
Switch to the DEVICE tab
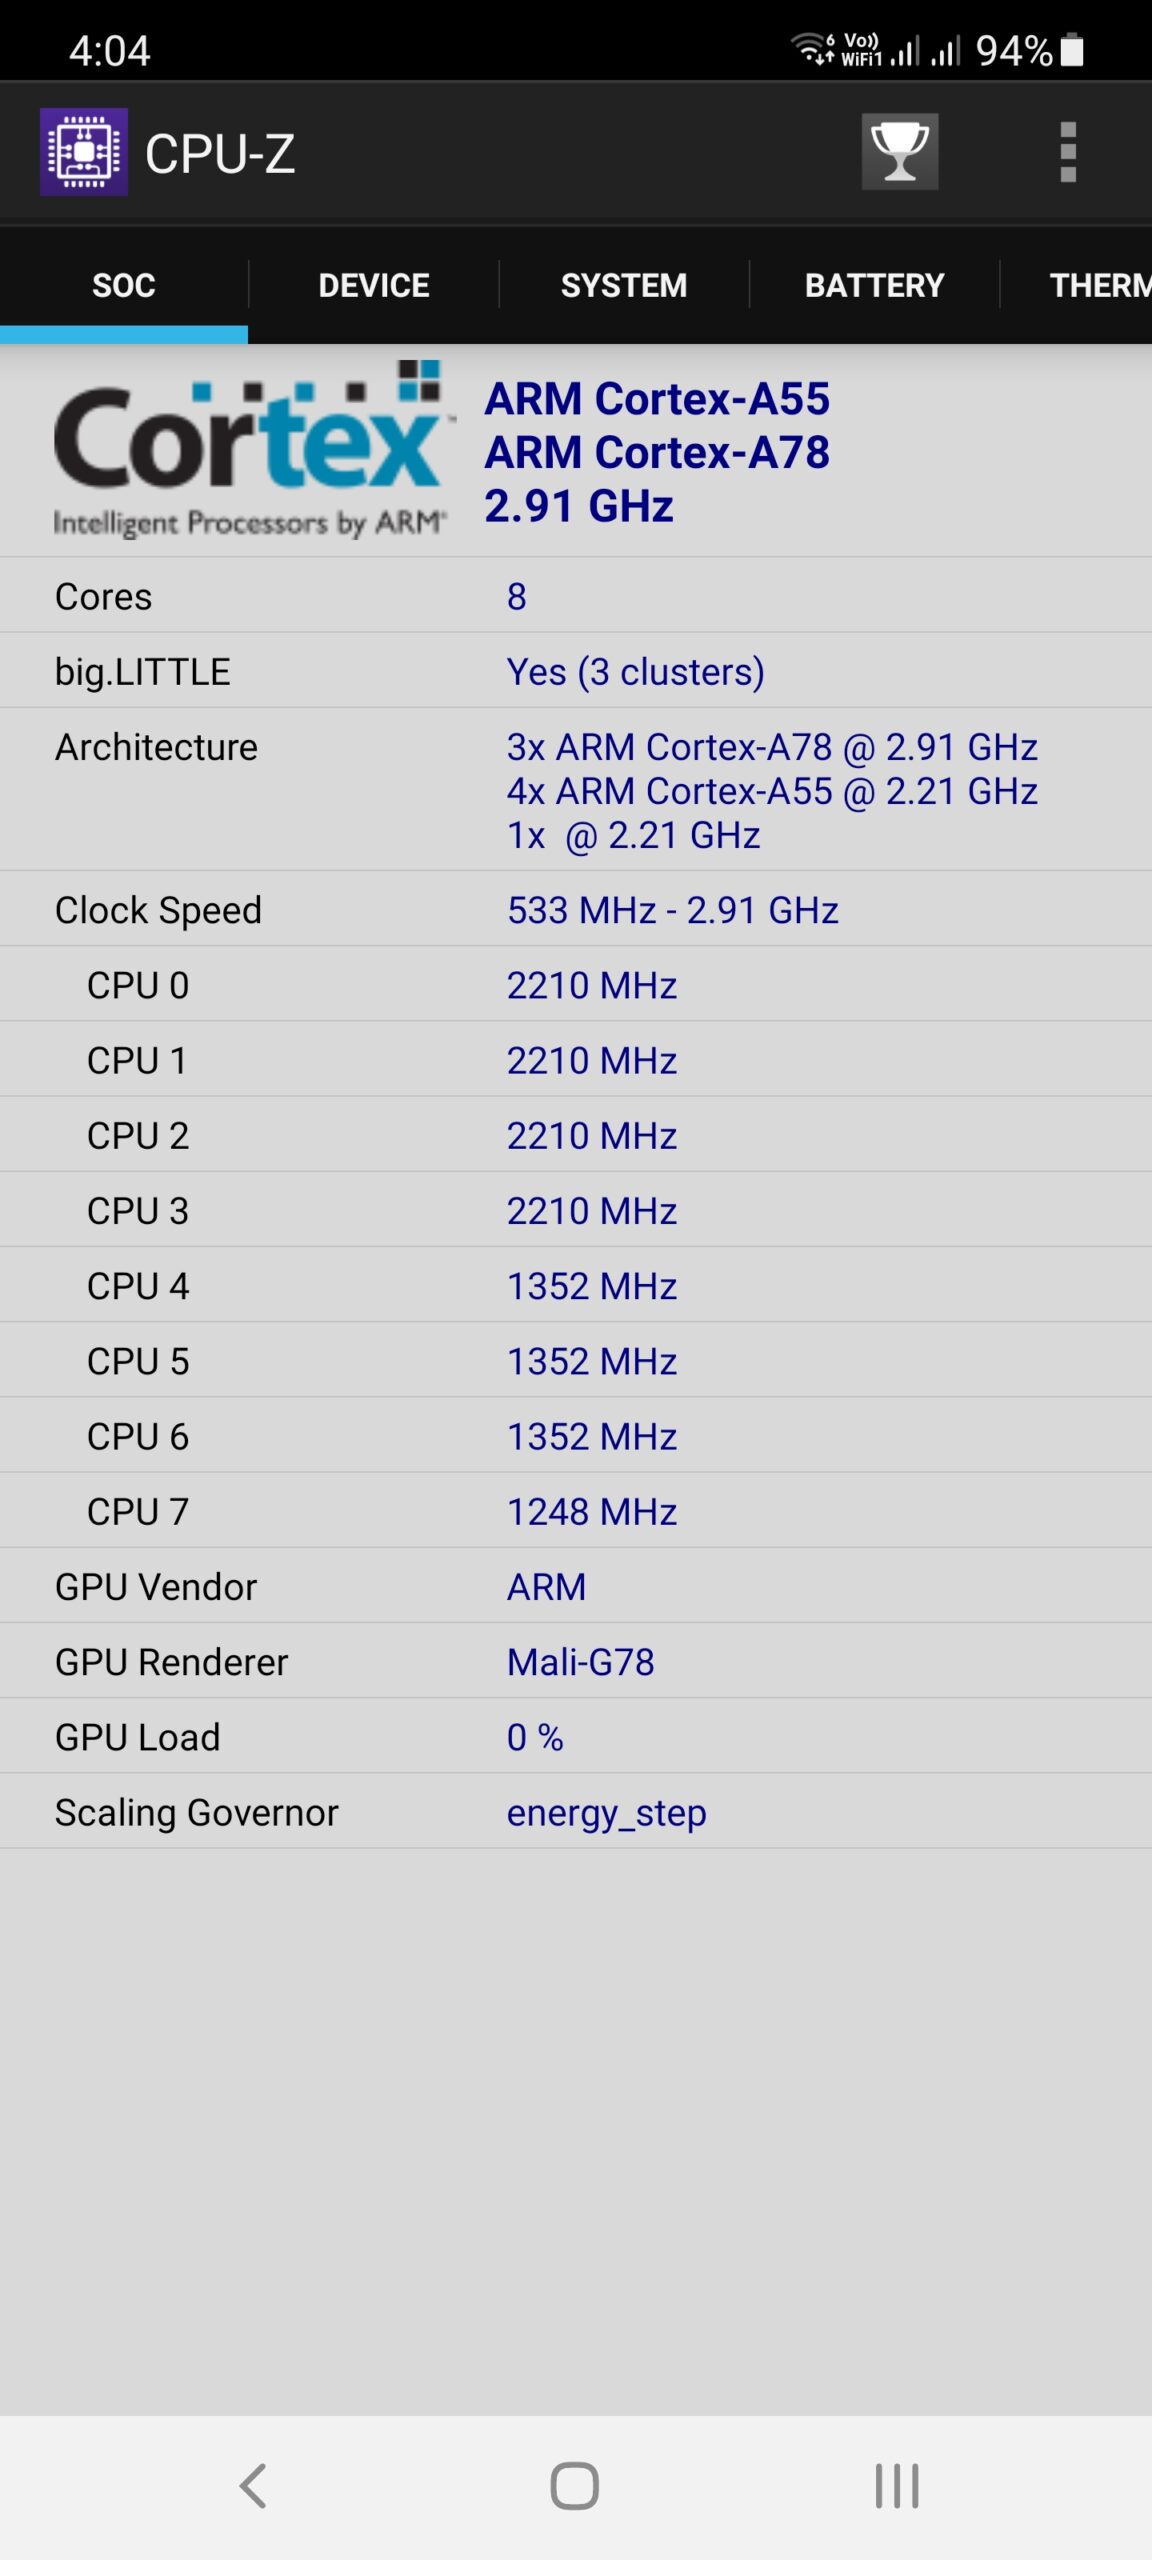pyautogui.click(x=374, y=286)
